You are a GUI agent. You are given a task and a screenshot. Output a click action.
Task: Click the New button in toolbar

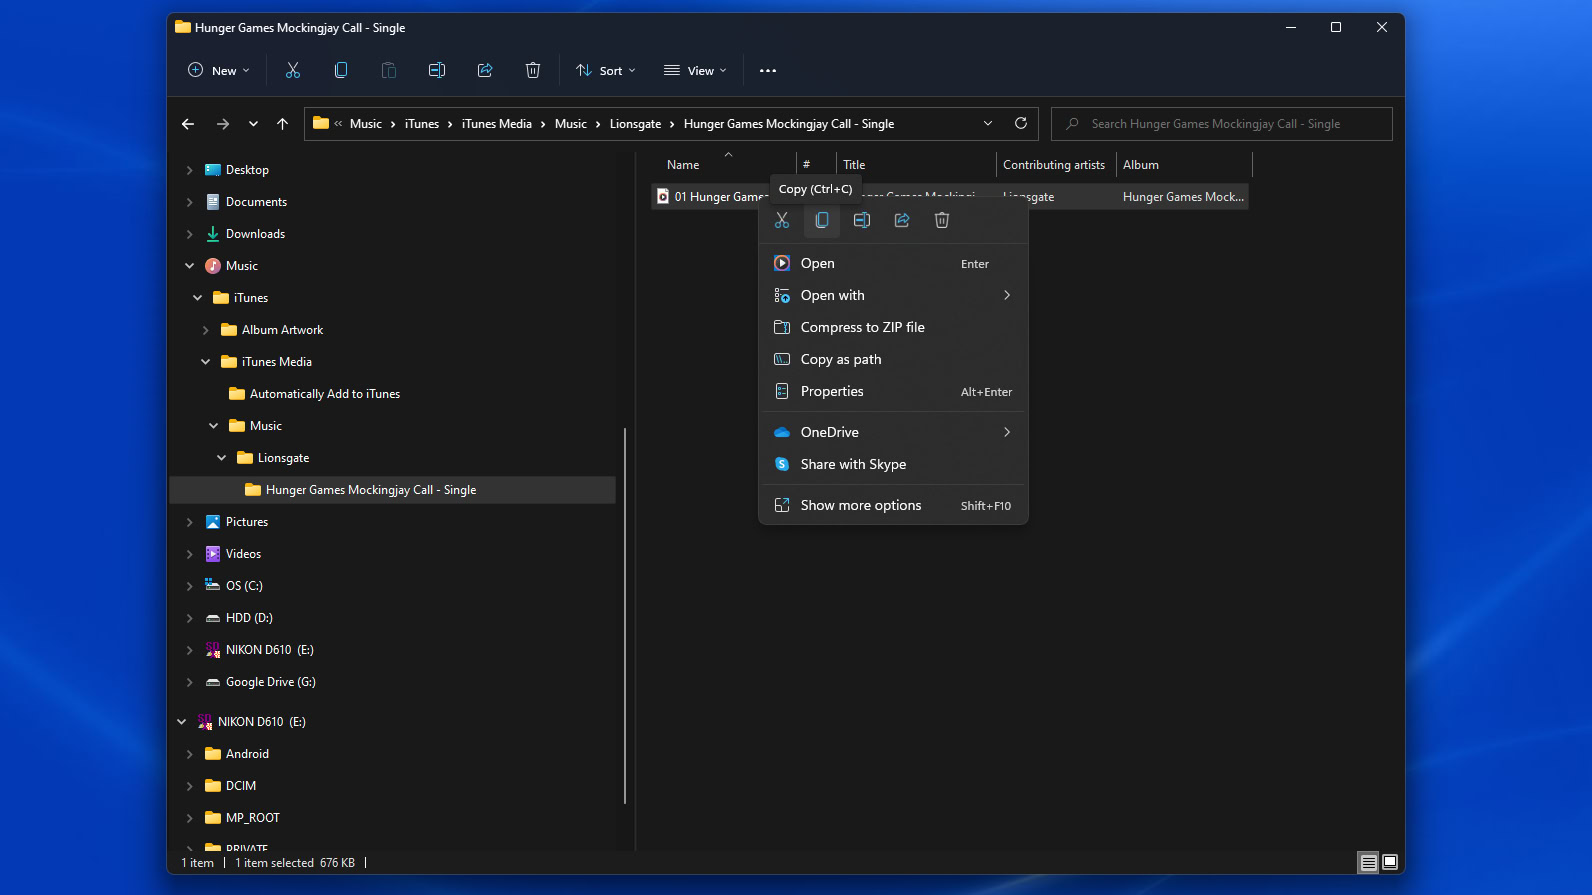click(219, 71)
